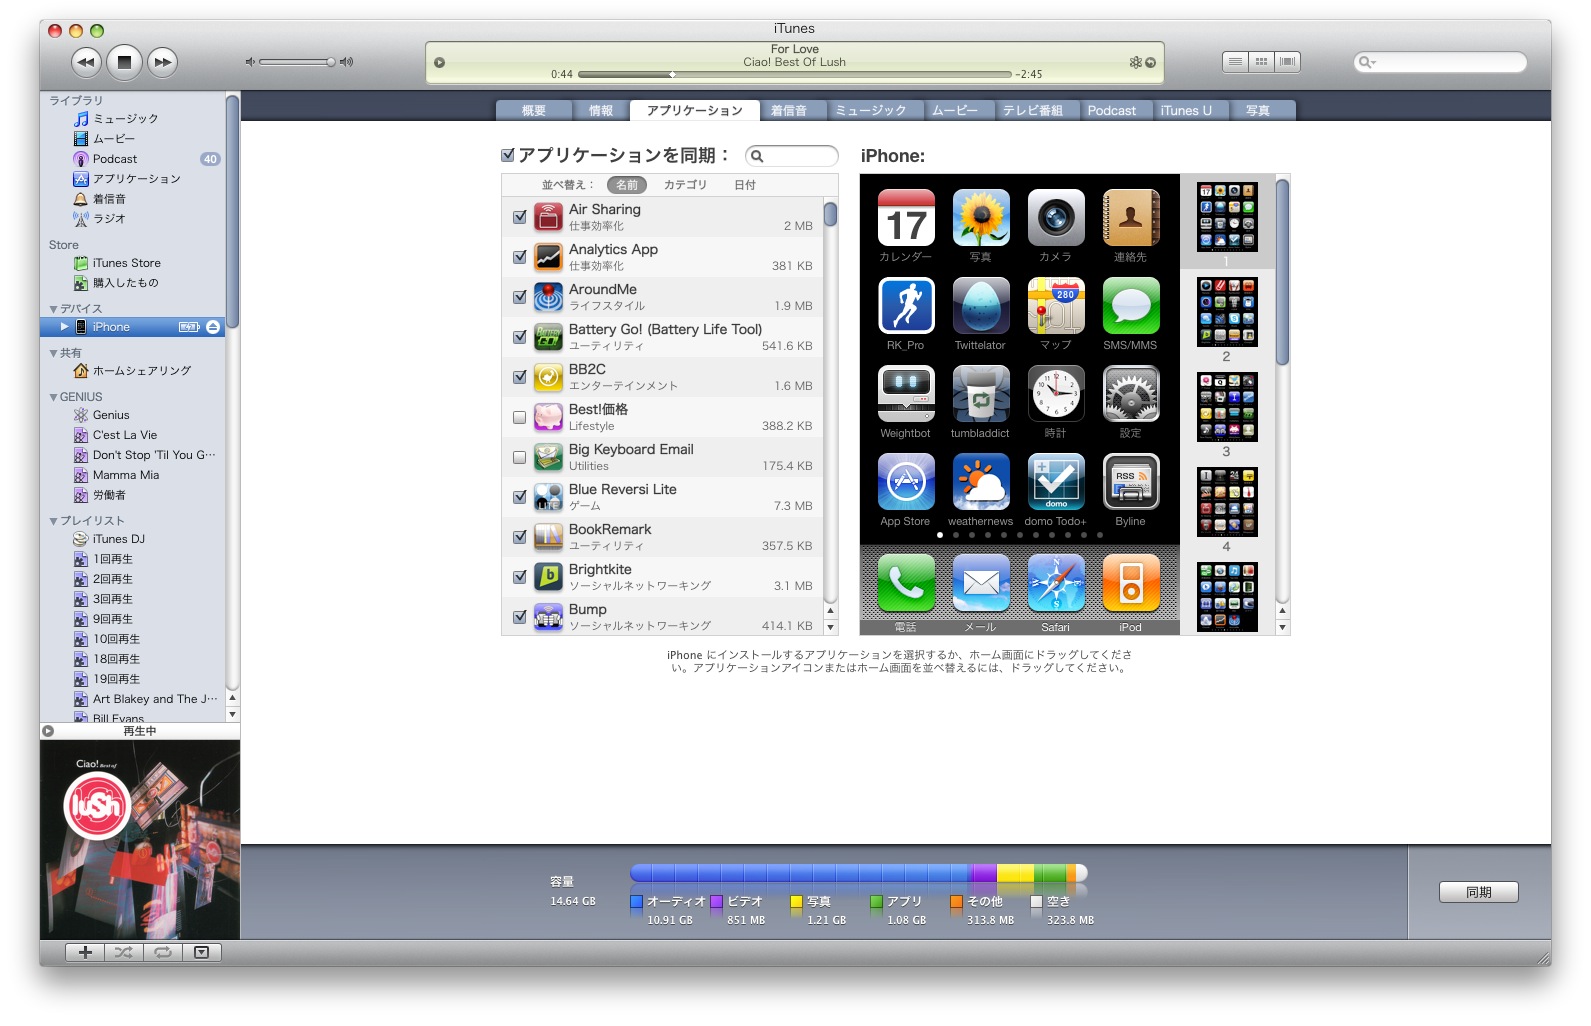1591x1026 pixels.
Task: Switch to Cover Flow view button
Action: click(1287, 62)
